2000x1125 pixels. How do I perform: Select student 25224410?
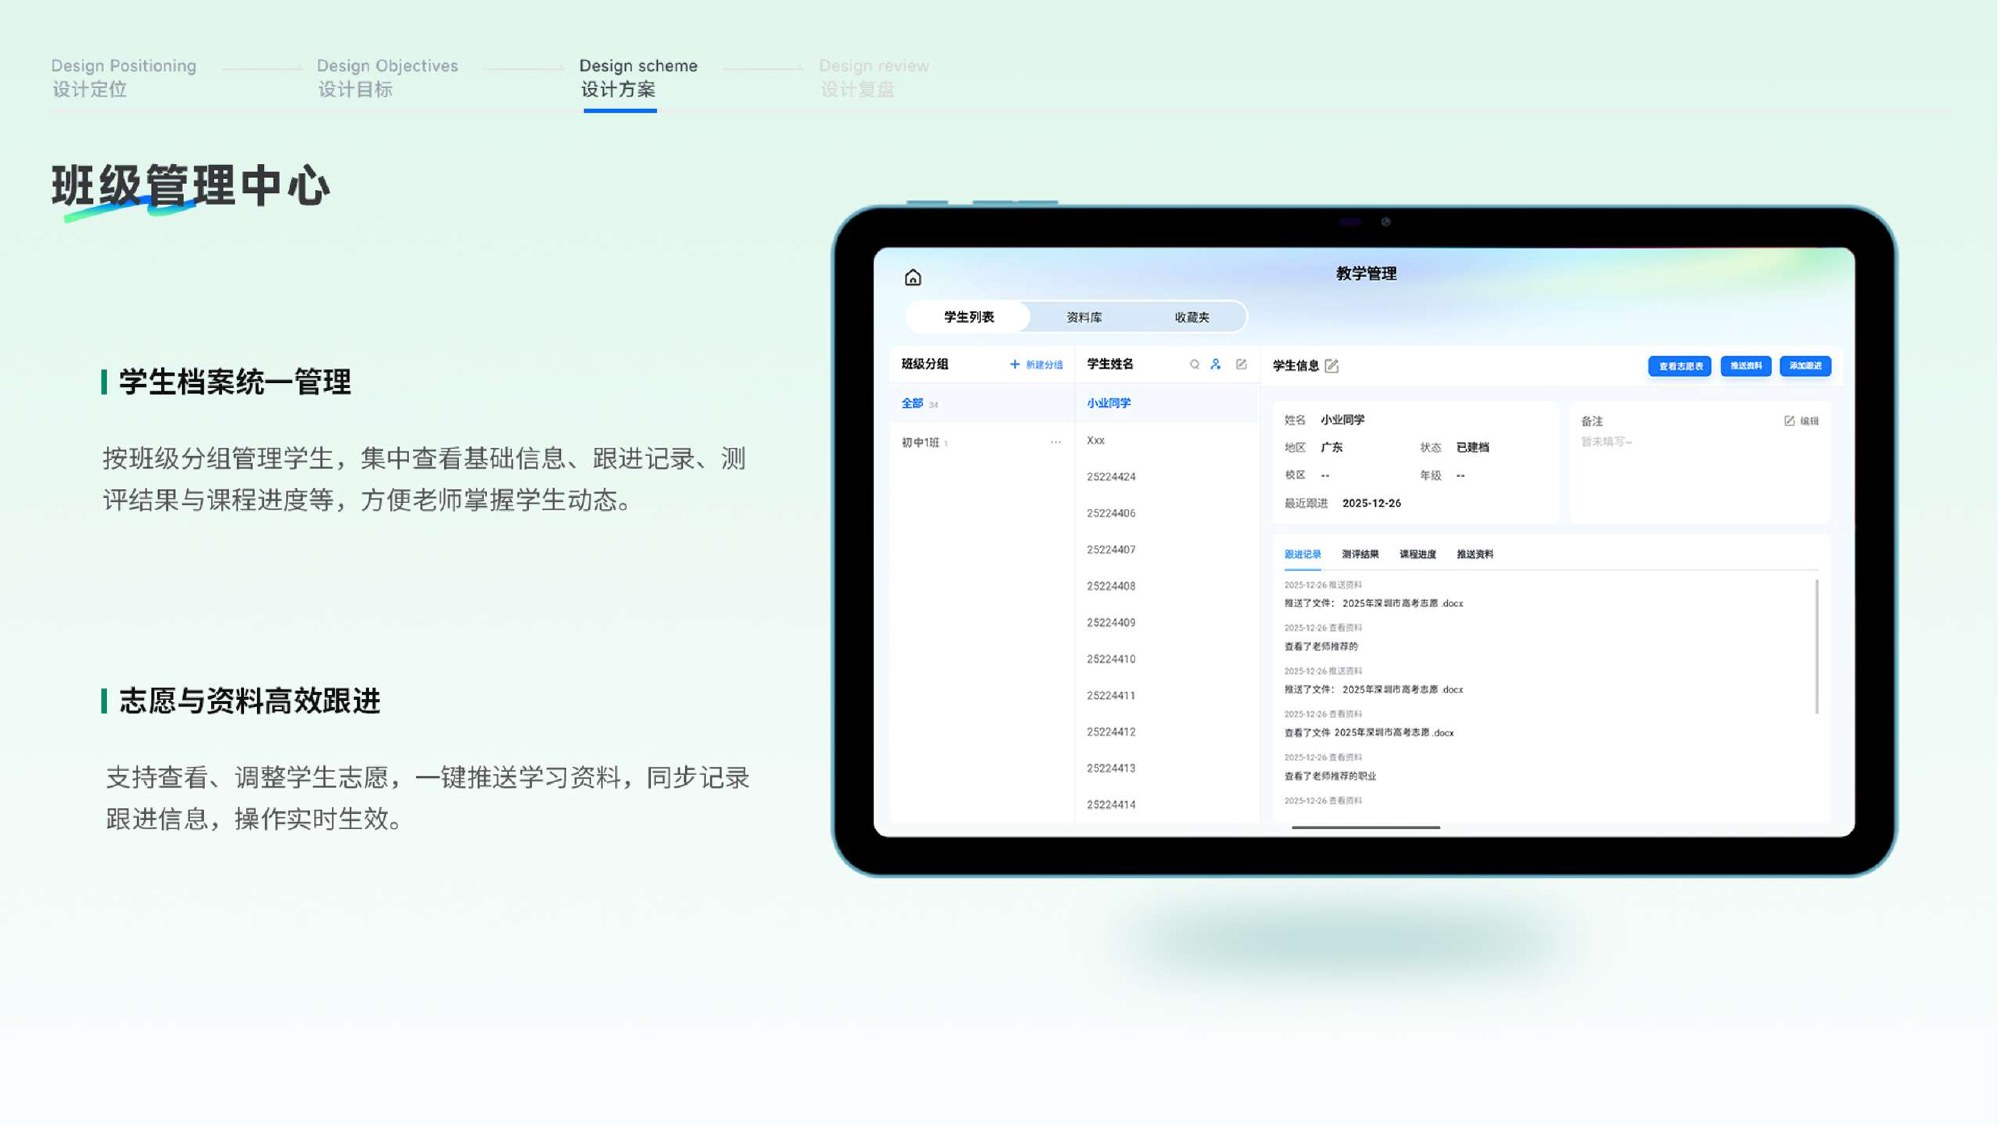pyautogui.click(x=1167, y=659)
